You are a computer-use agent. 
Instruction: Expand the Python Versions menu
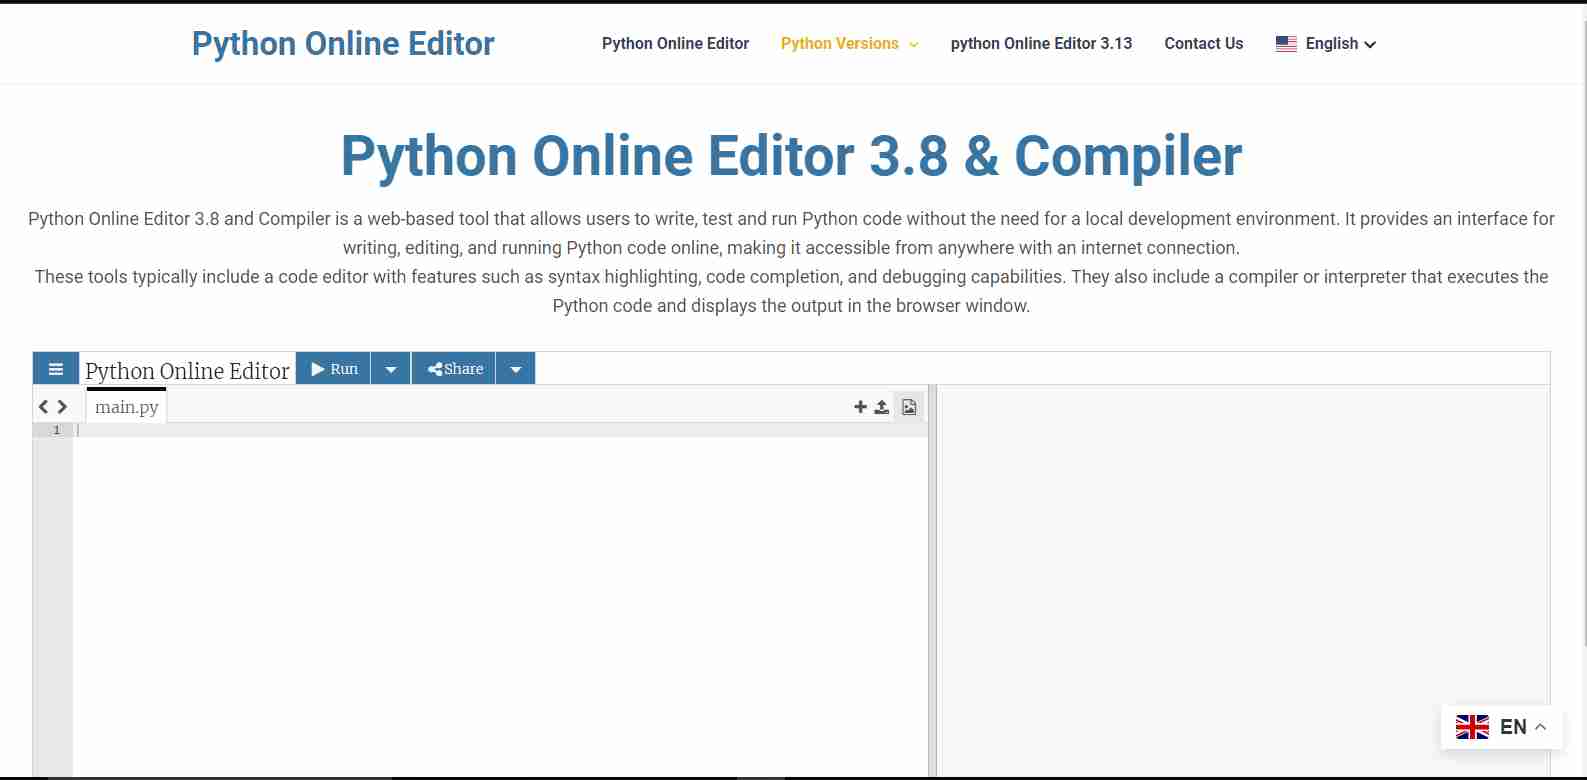click(849, 44)
